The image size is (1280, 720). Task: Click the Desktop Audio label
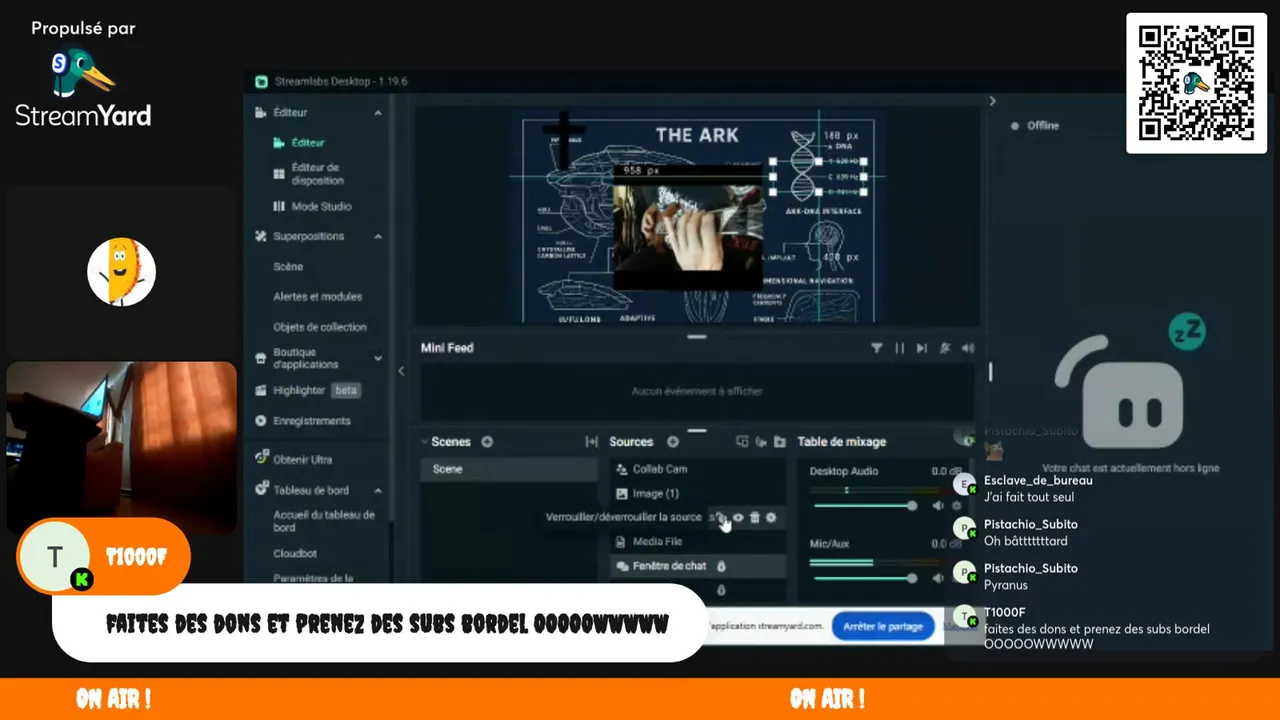(x=843, y=471)
